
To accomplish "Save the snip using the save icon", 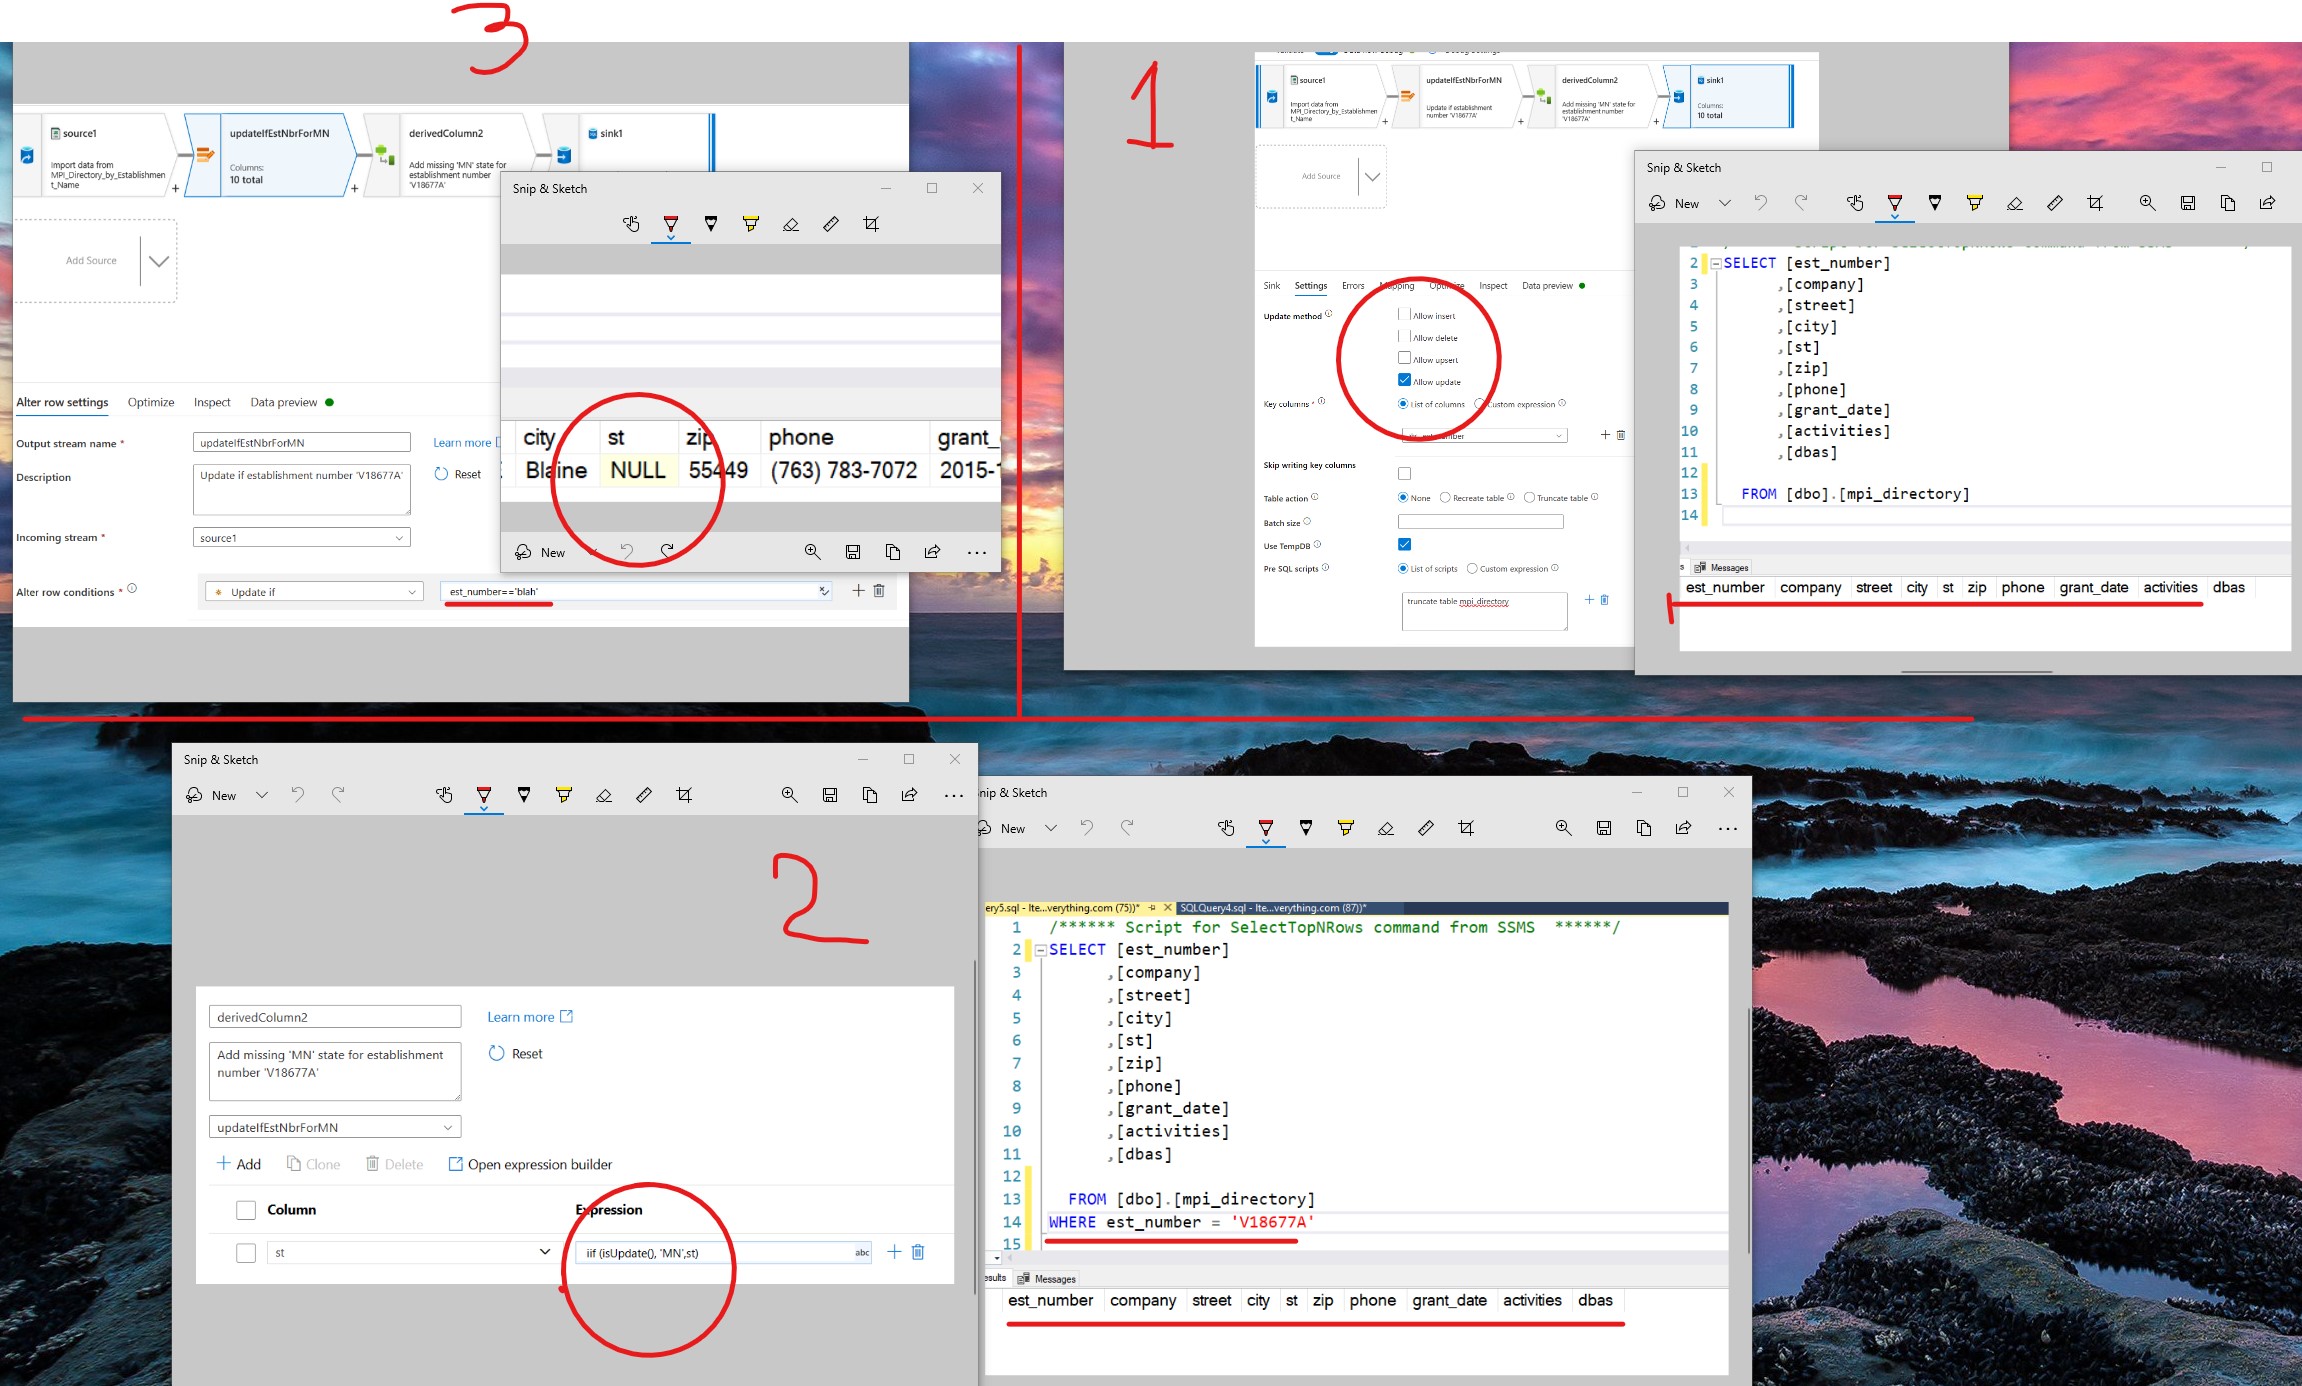I will coord(852,552).
